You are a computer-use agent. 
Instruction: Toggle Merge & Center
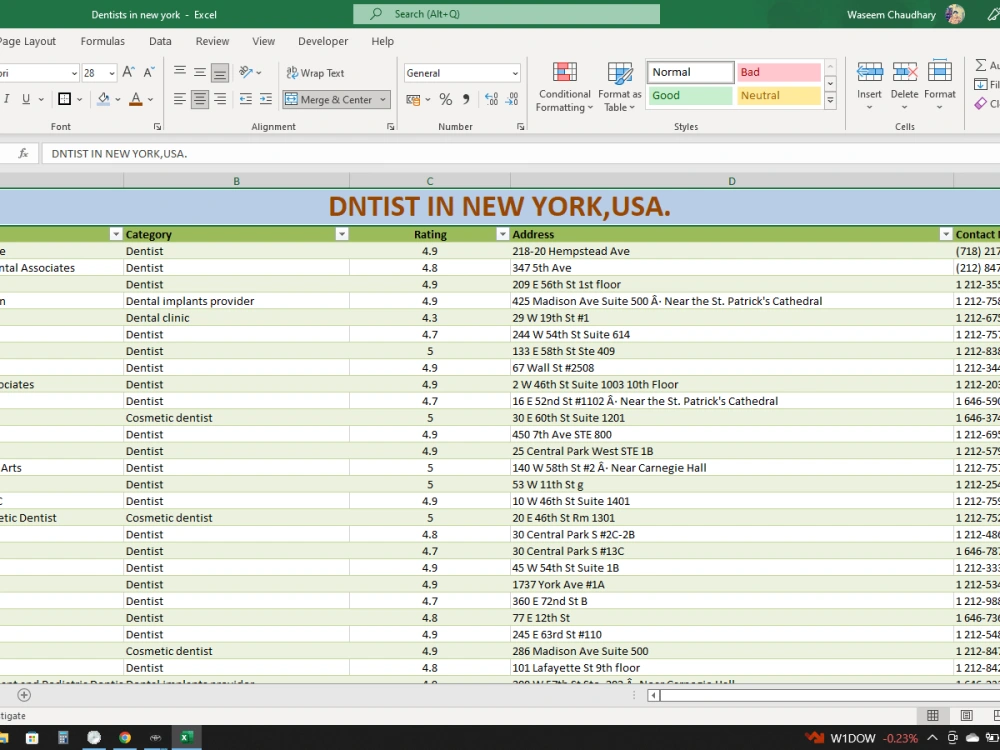[328, 99]
